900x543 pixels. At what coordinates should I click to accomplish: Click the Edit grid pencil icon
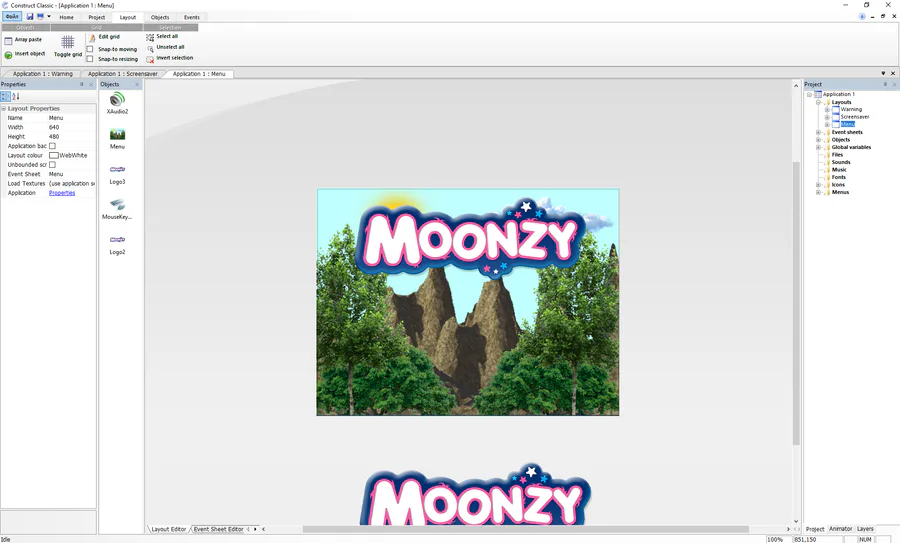tap(92, 38)
